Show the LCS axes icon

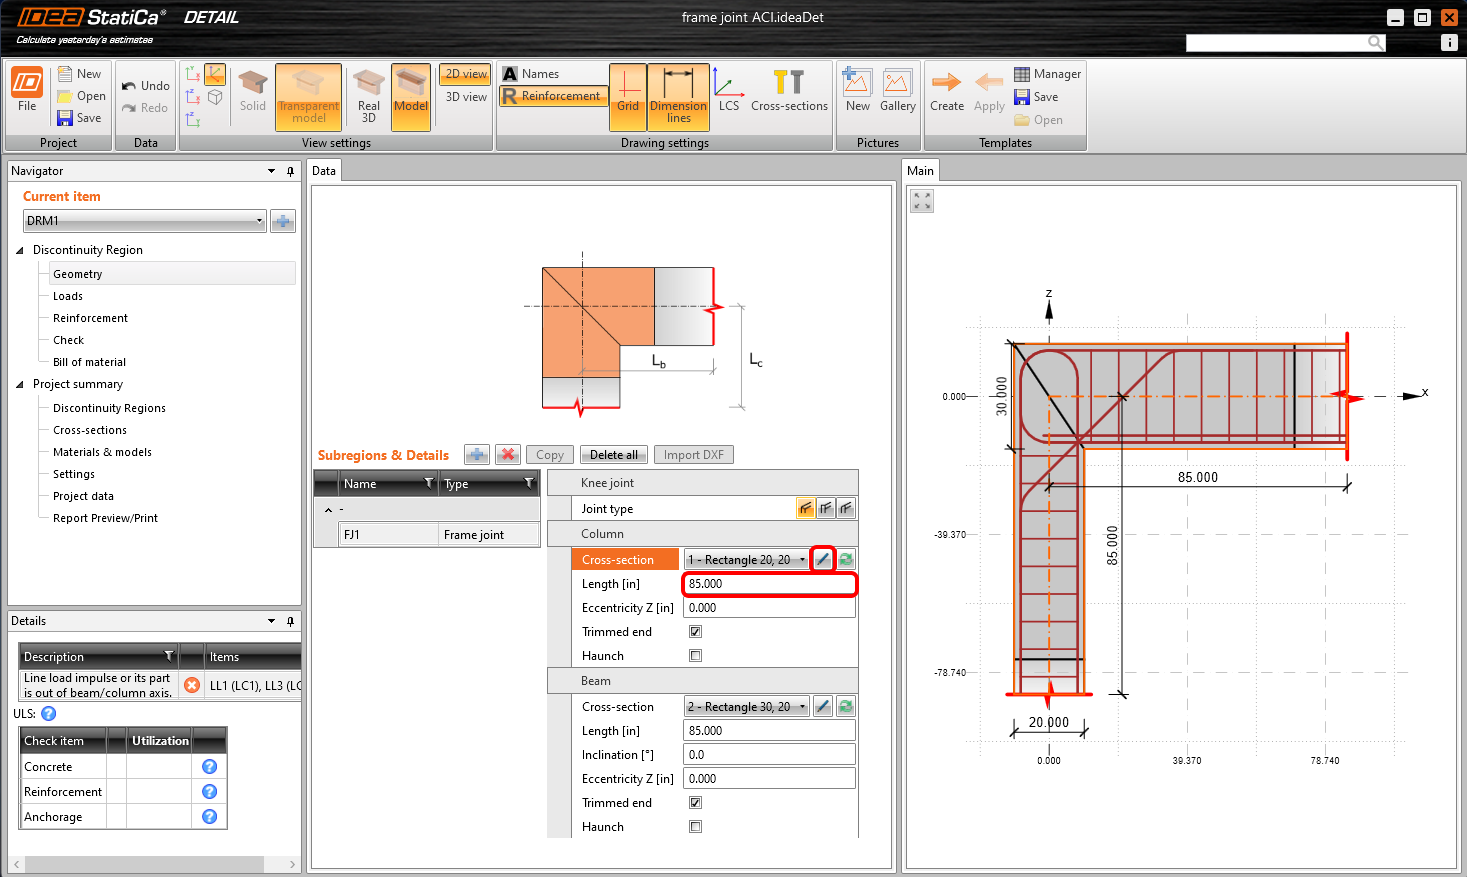(729, 91)
